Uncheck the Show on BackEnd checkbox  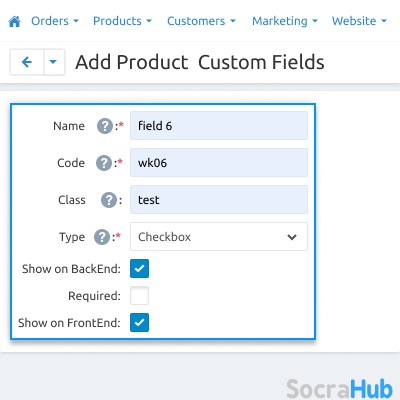click(139, 269)
